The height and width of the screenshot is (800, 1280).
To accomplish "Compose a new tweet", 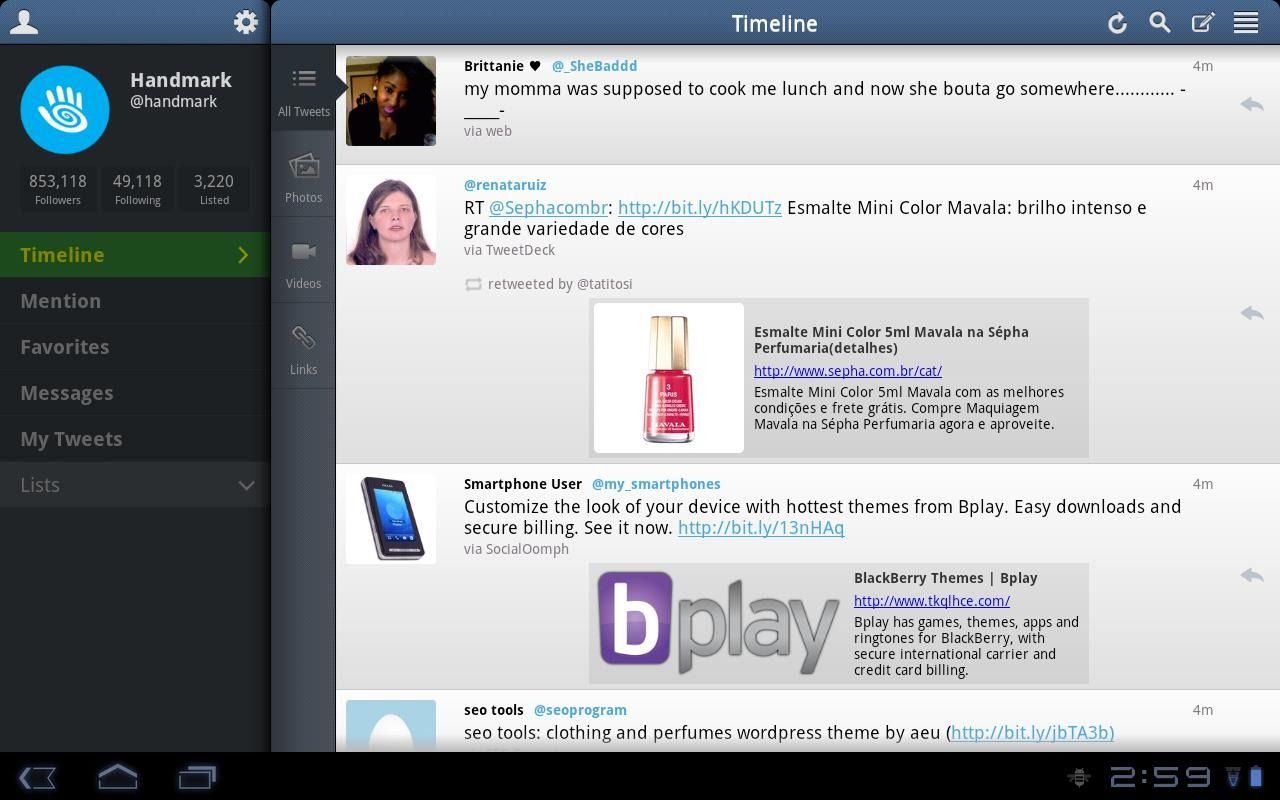I will click(x=1204, y=23).
